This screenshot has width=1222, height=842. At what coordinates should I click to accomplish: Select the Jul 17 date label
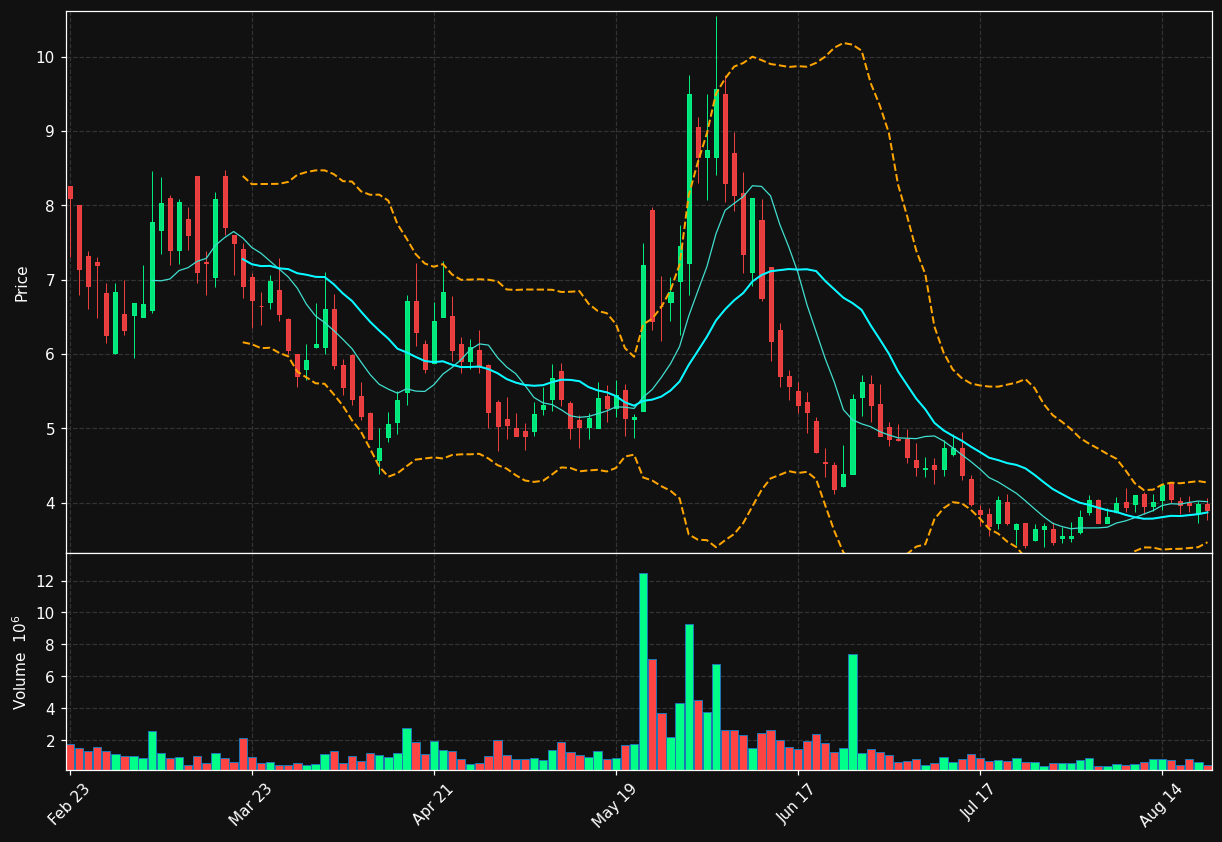pos(979,804)
